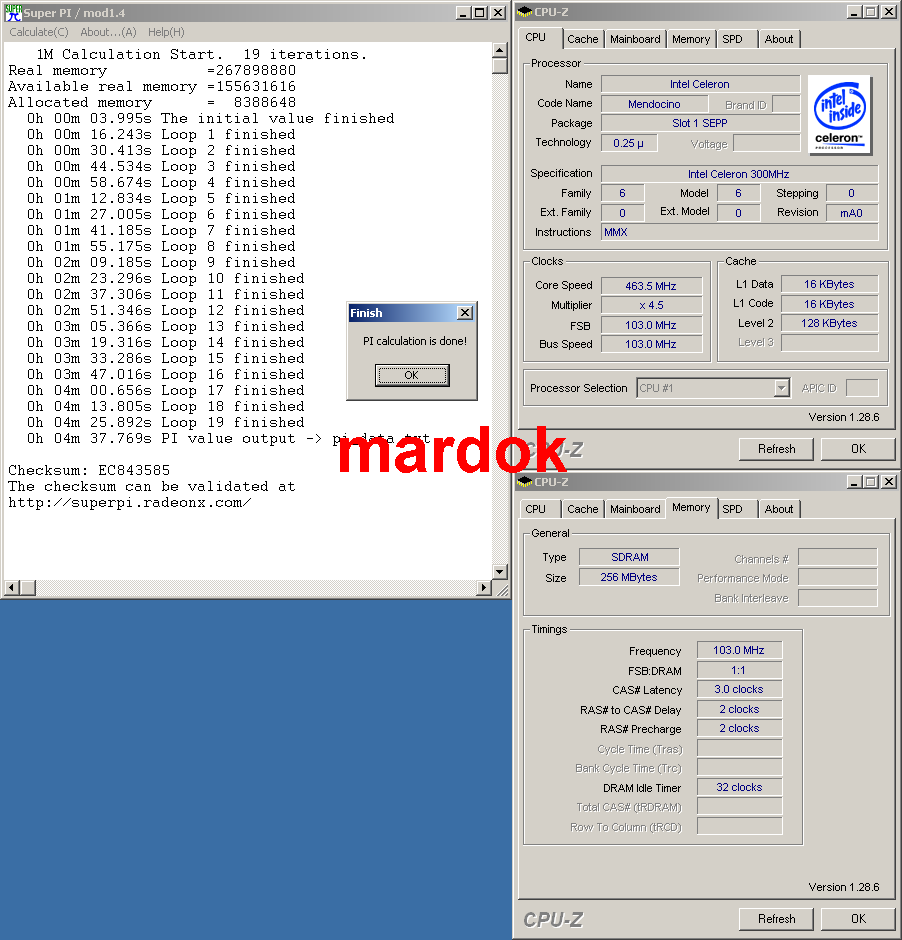Click OK in top CPU-Z window

click(x=858, y=449)
